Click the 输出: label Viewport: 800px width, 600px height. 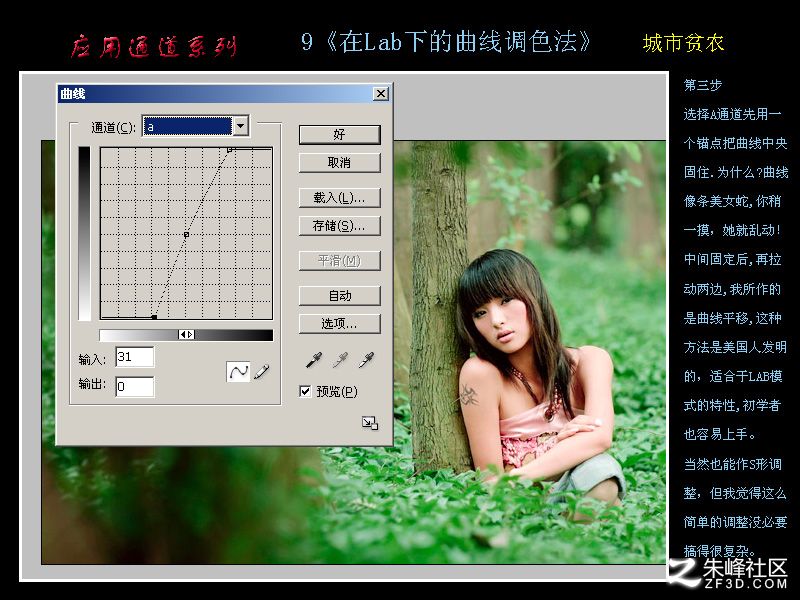tap(92, 384)
